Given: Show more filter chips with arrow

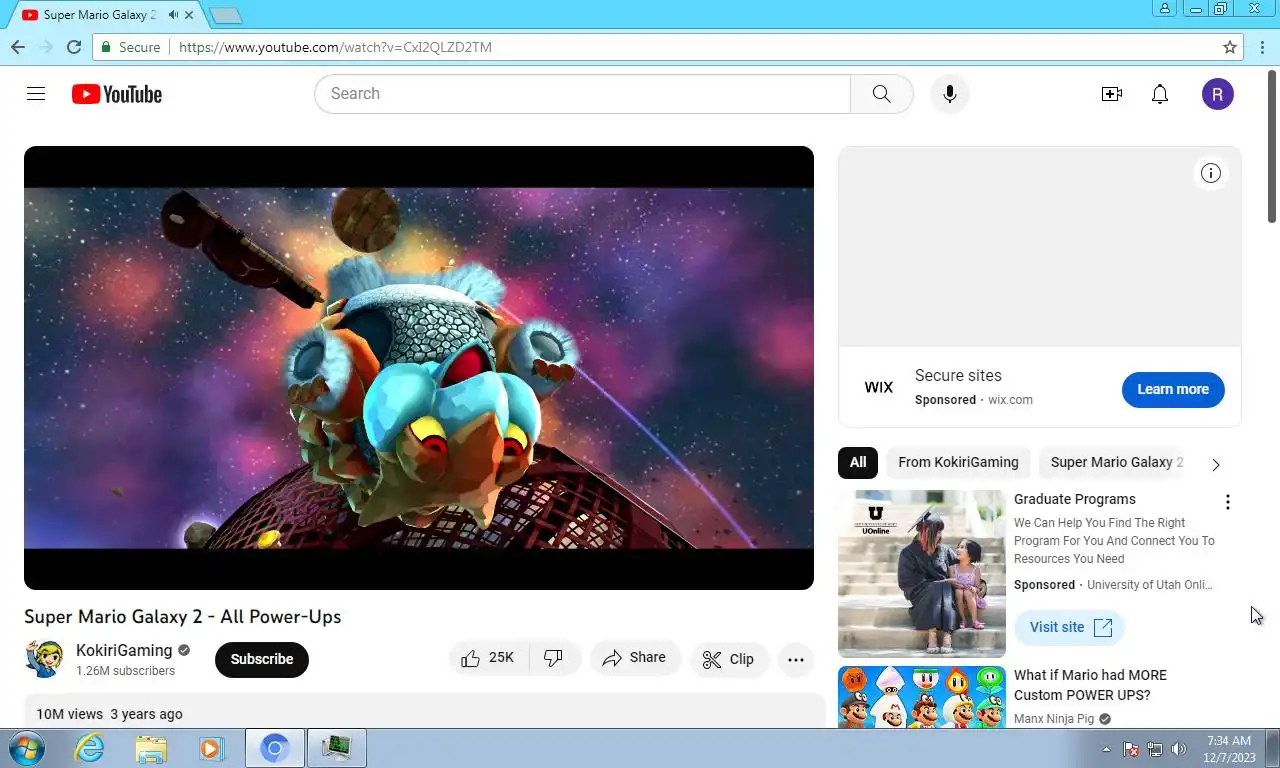Looking at the screenshot, I should [1216, 464].
